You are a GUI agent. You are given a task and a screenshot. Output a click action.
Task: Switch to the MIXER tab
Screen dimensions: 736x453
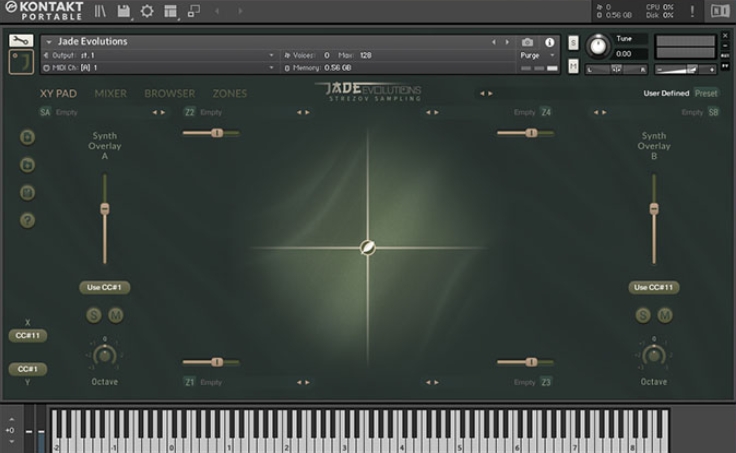click(111, 93)
